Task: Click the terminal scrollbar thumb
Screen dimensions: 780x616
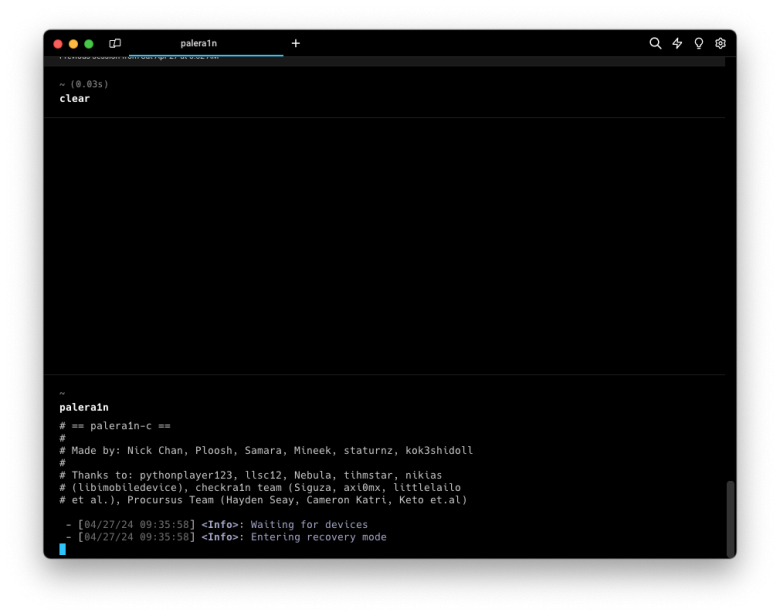Action: (730, 519)
